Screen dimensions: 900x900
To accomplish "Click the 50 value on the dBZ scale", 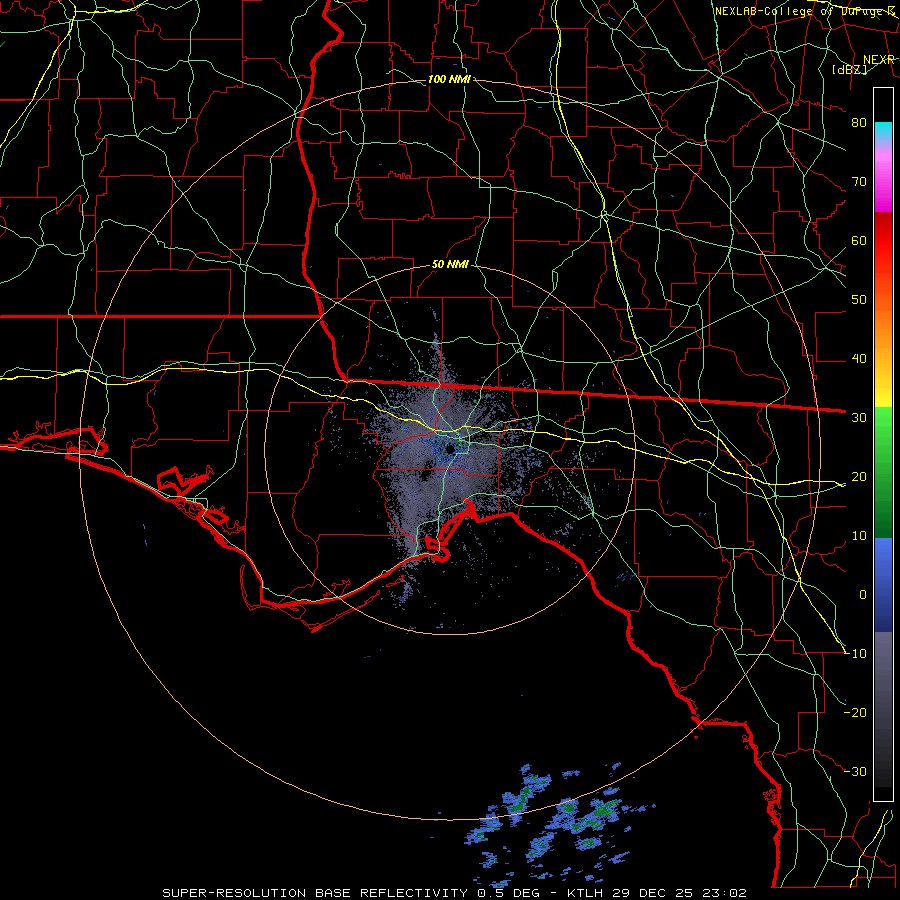I will coord(859,300).
